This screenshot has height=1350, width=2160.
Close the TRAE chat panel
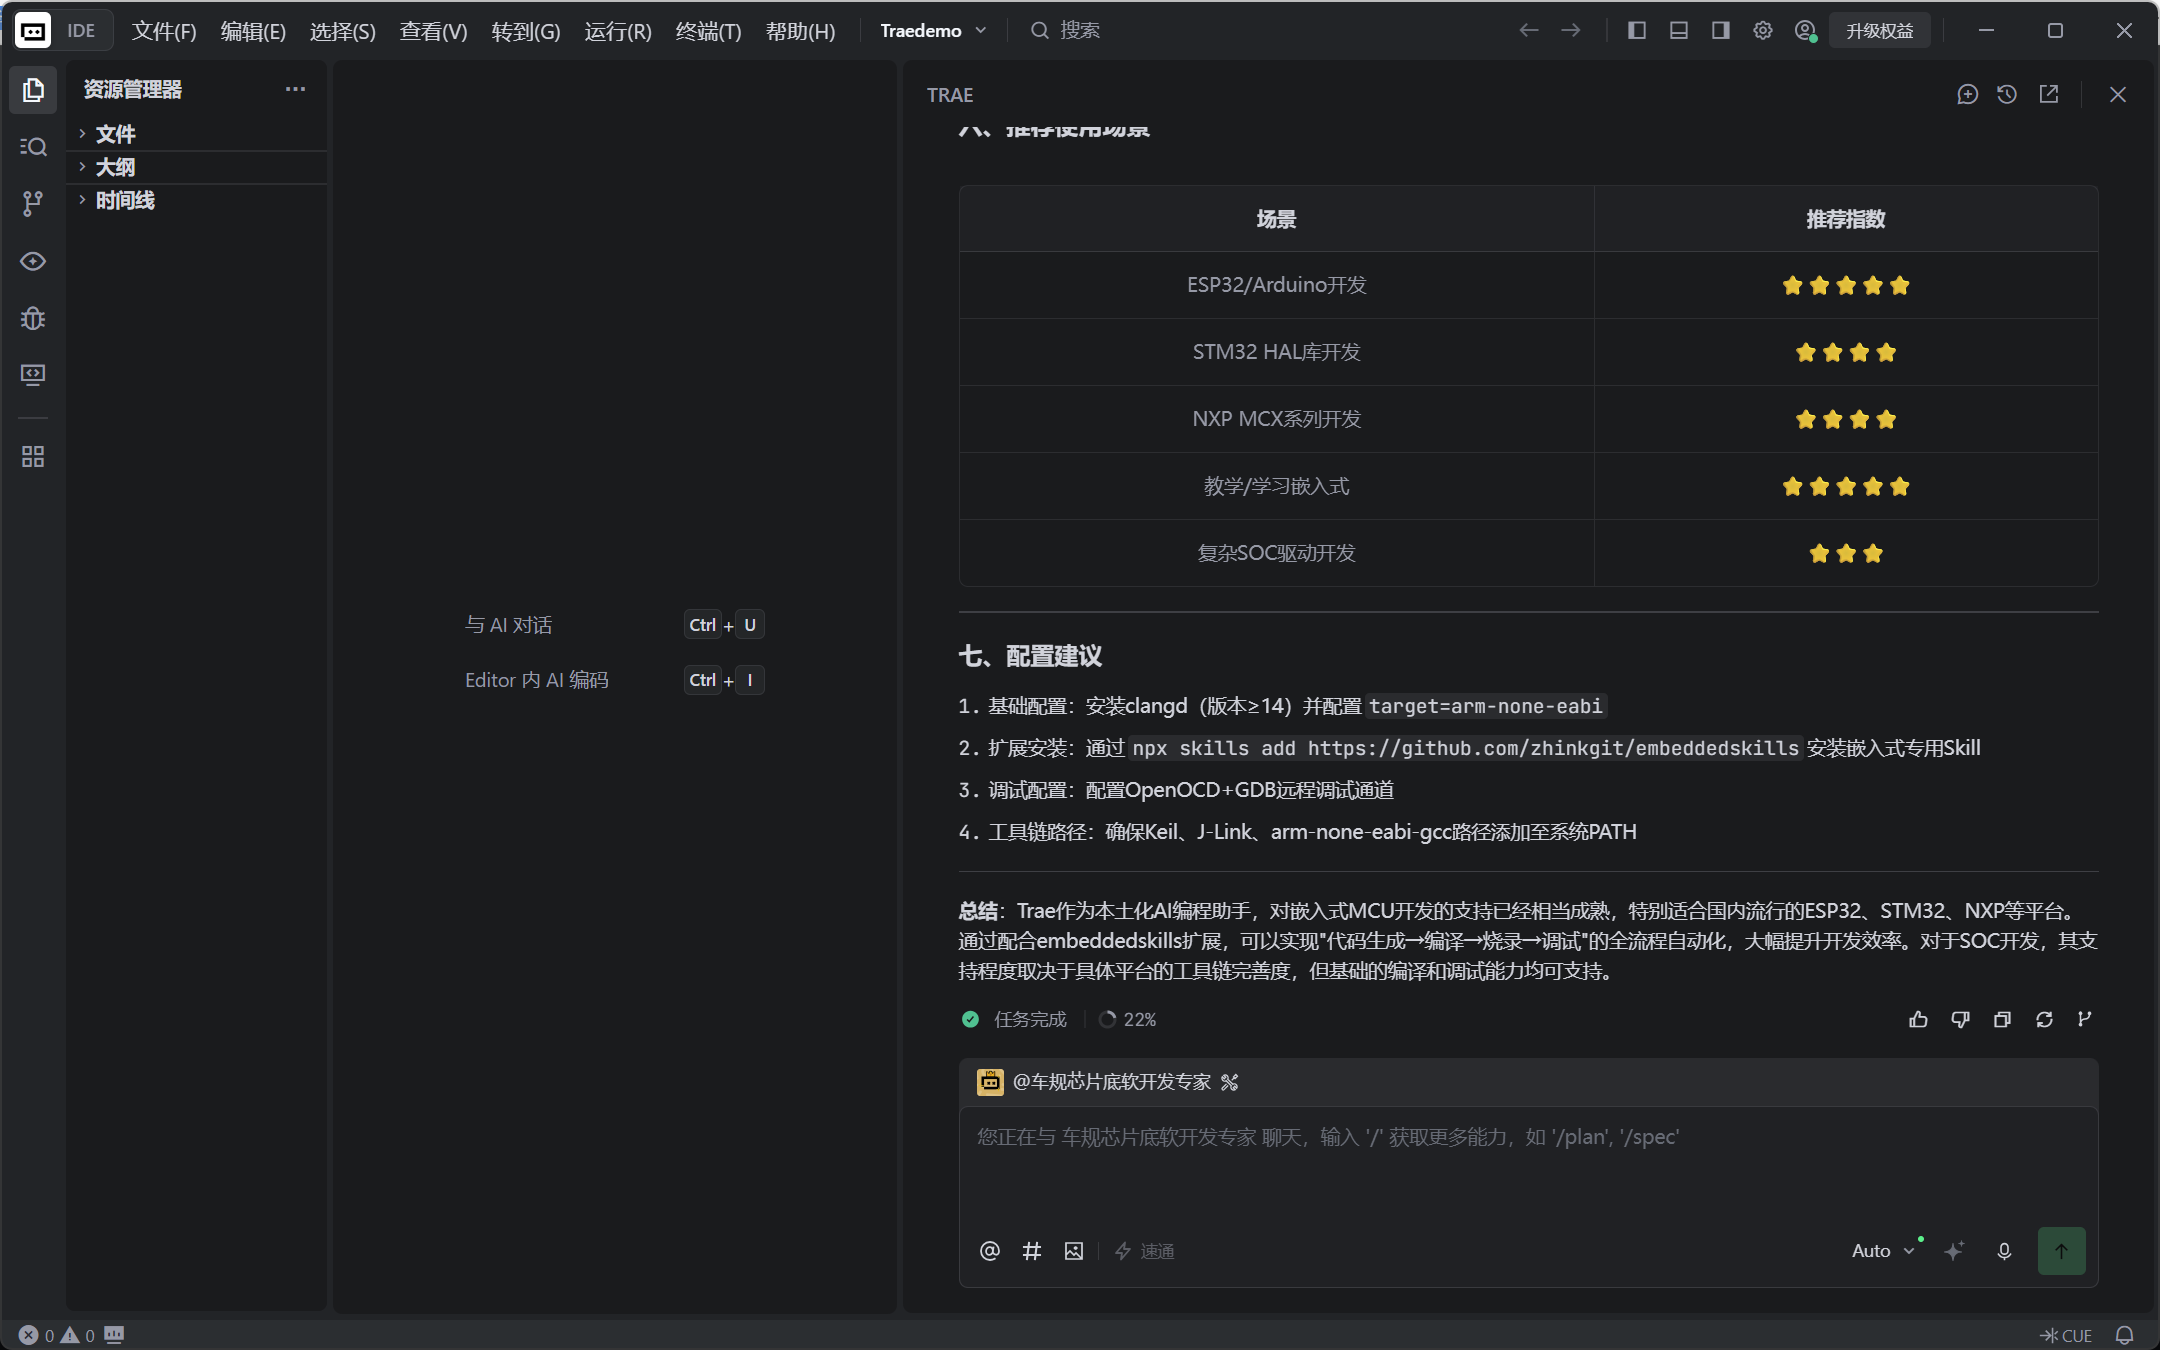(x=2118, y=94)
